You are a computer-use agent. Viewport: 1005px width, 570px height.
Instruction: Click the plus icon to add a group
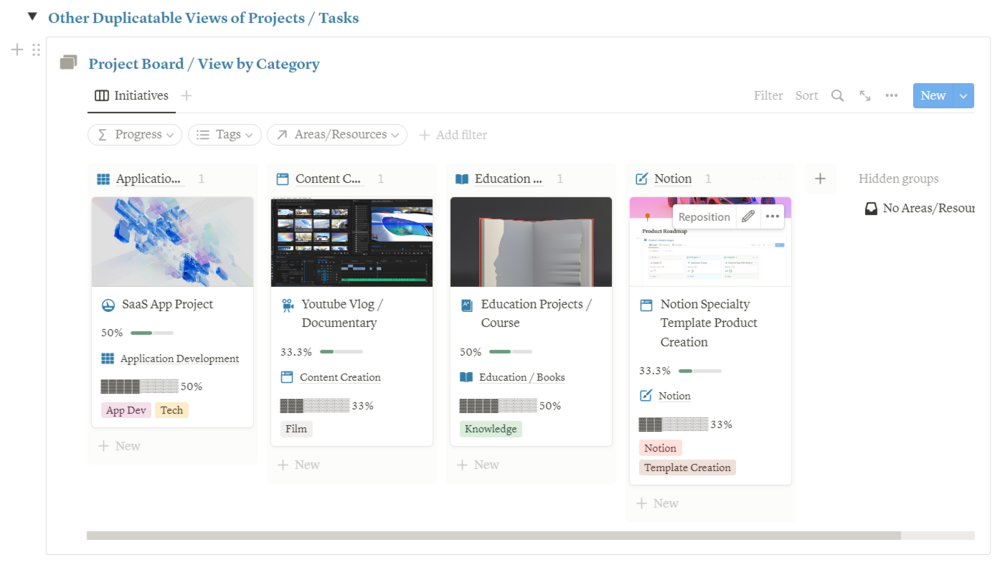pos(820,179)
